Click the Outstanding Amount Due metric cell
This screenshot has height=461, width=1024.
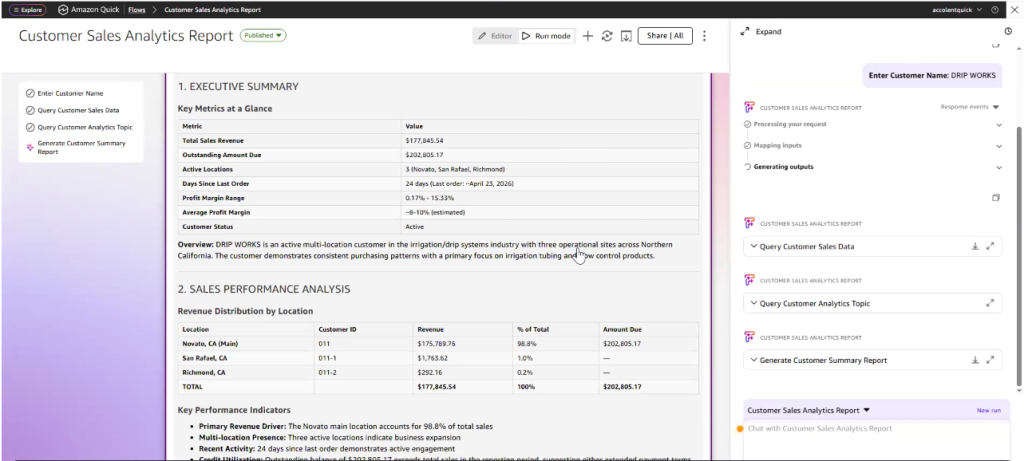[x=289, y=155]
